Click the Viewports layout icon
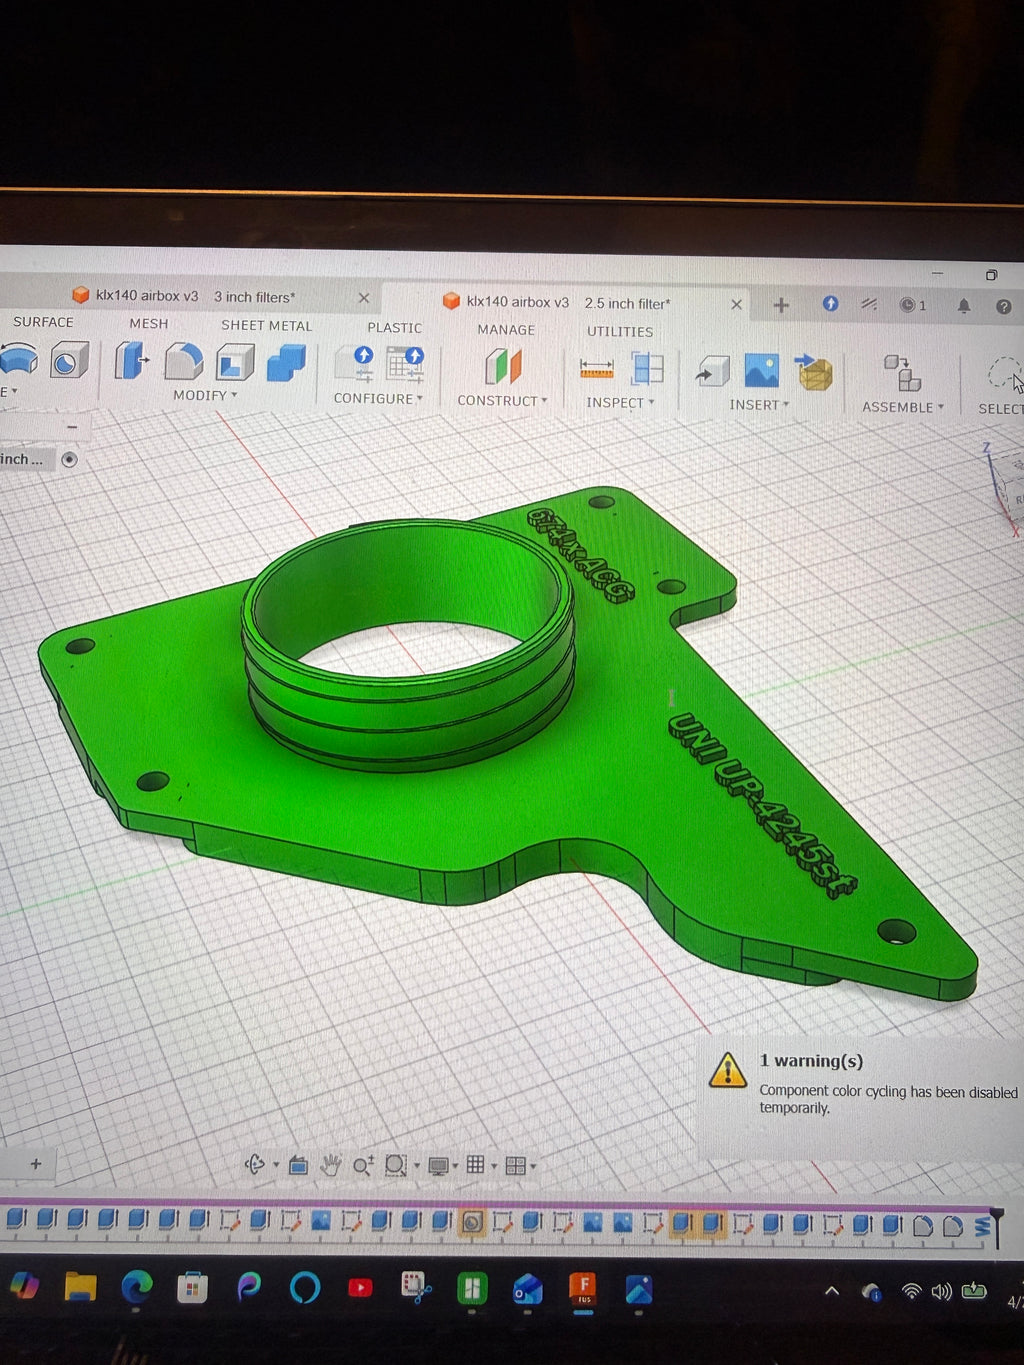Viewport: 1024px width, 1365px height. point(515,1166)
